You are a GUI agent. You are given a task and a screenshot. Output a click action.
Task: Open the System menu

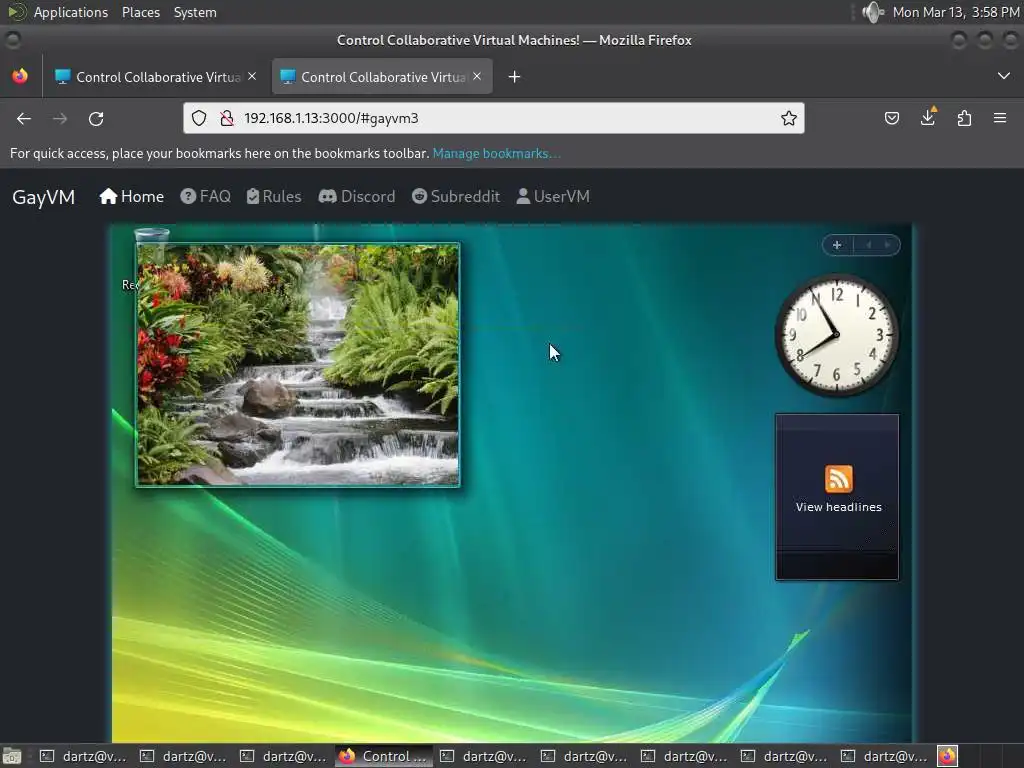195,12
